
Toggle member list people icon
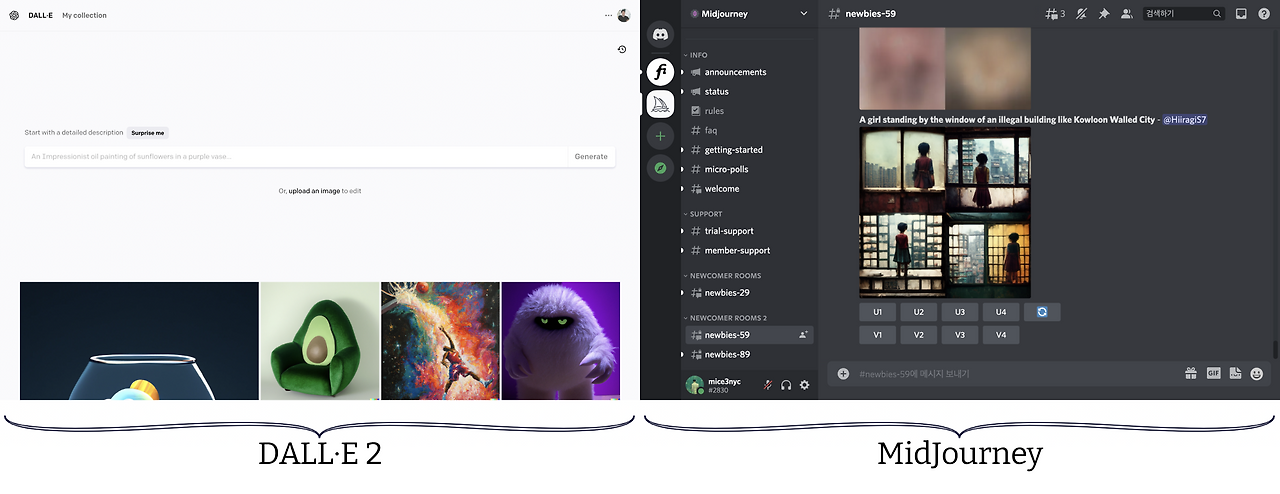[1127, 14]
